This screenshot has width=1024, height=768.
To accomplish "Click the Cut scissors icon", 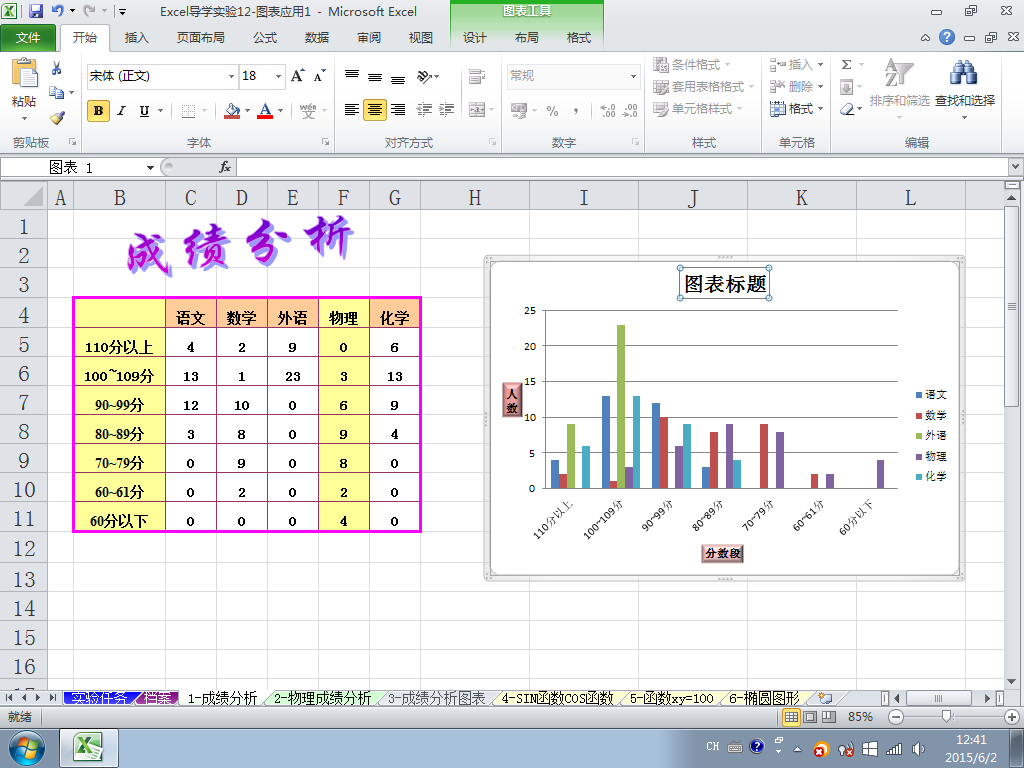I will 57,68.
